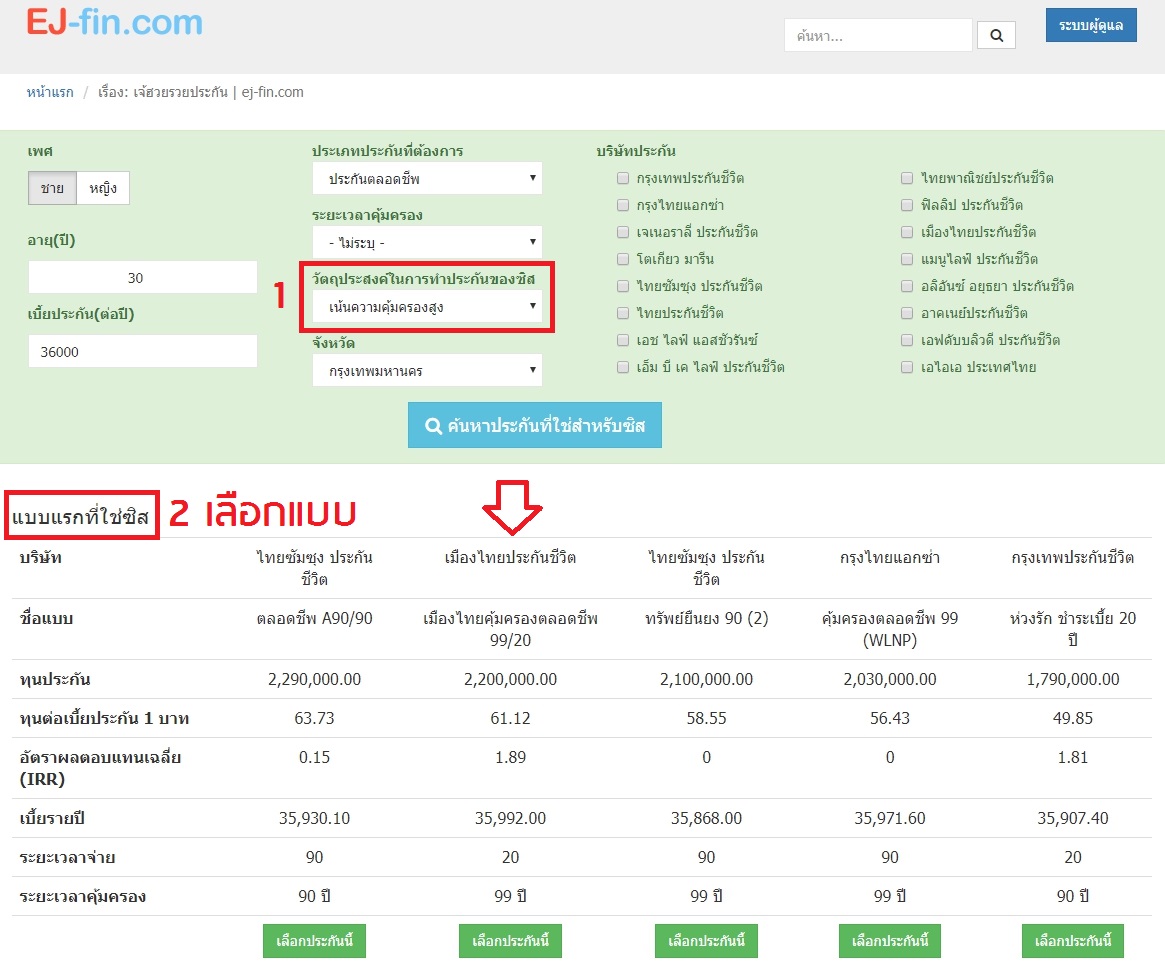The height and width of the screenshot is (967, 1165).
Task: Click the EJ-fin.com logo
Action: coord(114,22)
